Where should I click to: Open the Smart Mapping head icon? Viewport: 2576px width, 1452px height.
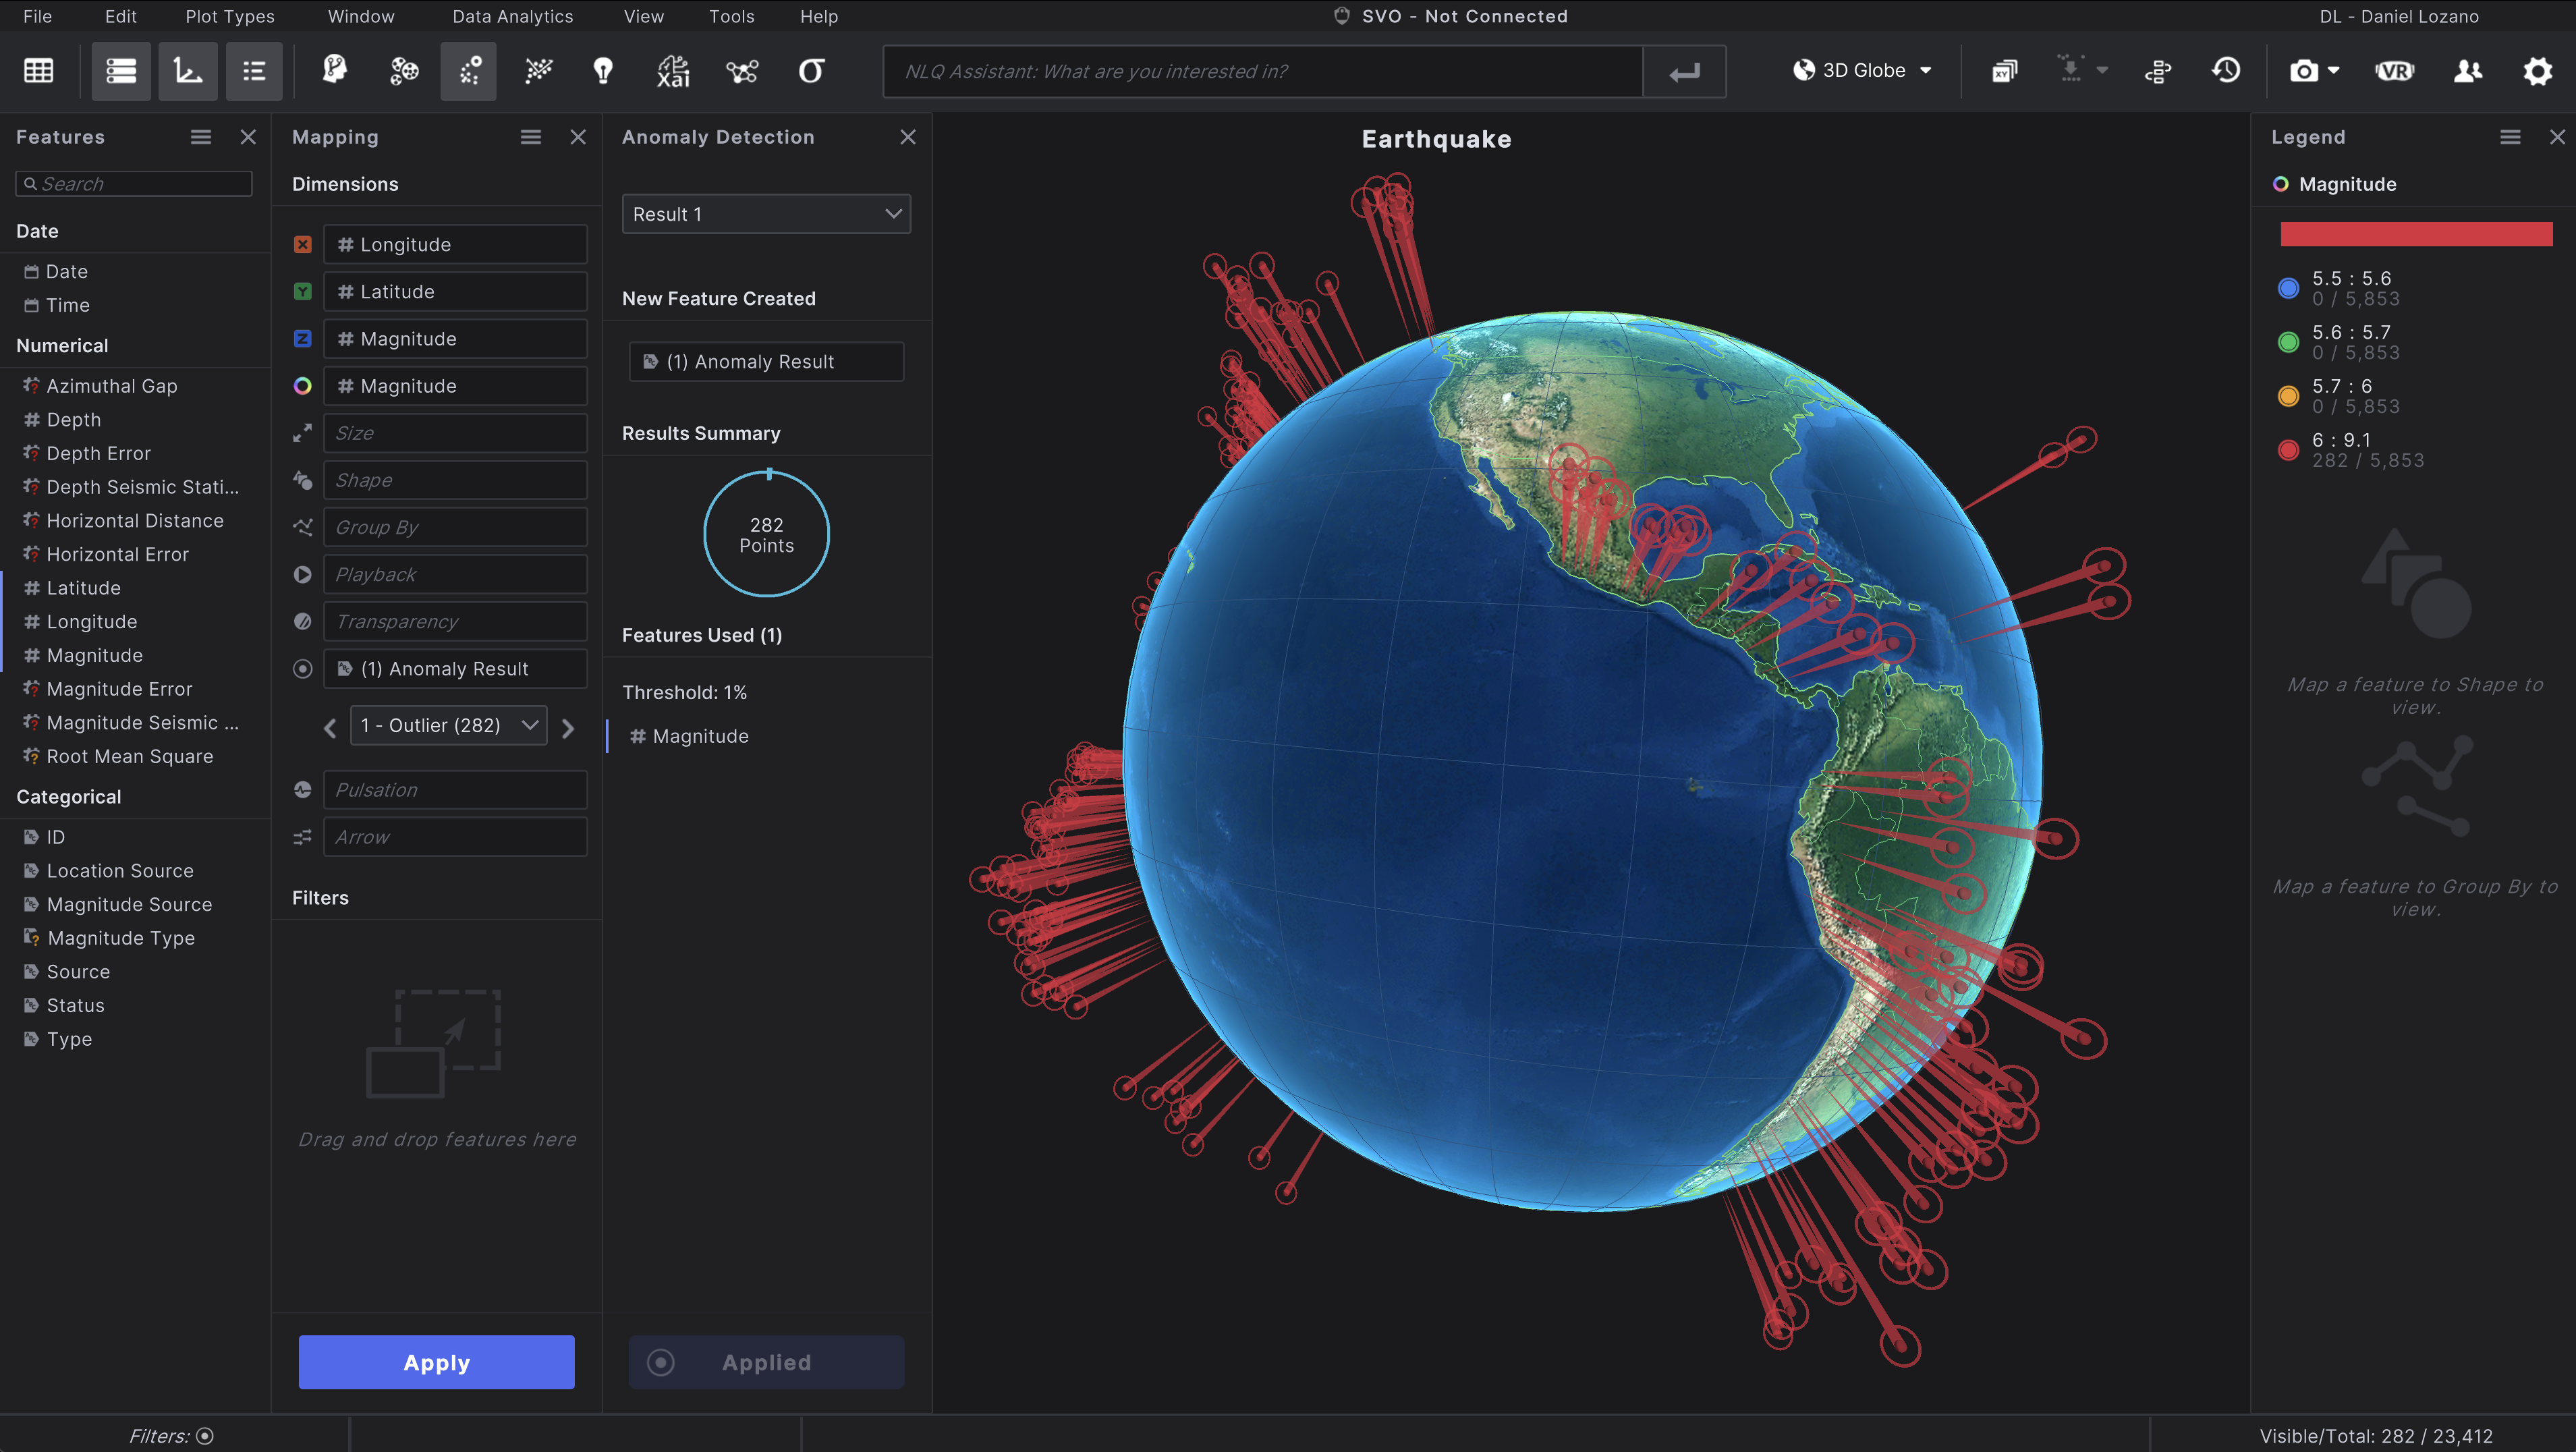(335, 71)
